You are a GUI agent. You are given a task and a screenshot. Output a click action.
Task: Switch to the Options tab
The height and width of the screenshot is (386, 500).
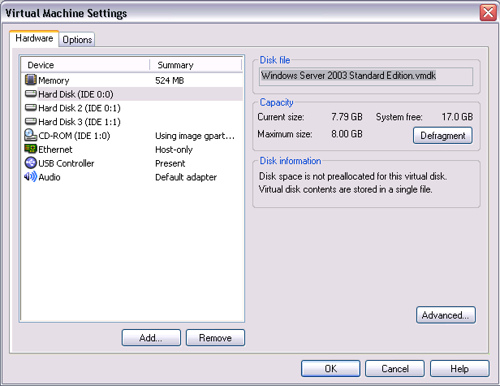[77, 40]
